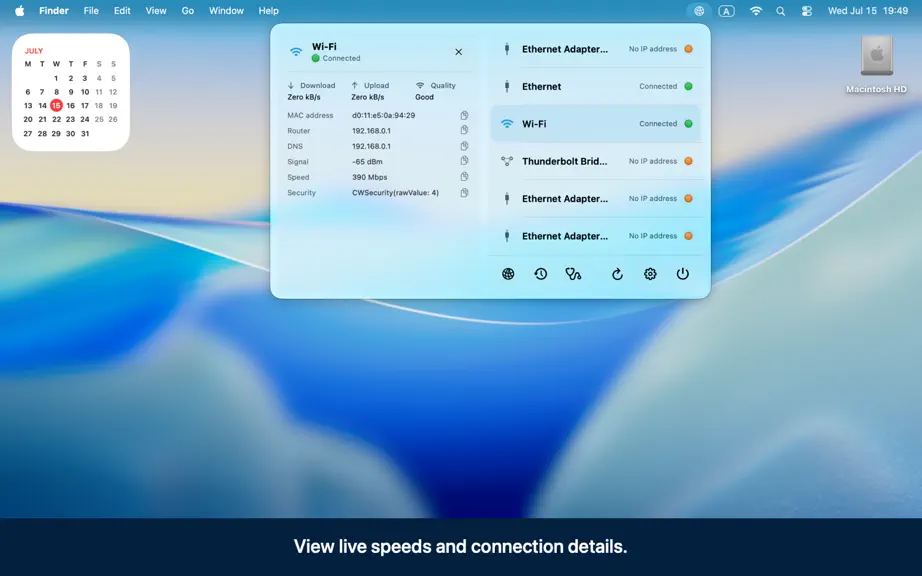Image resolution: width=922 pixels, height=576 pixels.
Task: Copy the Security value
Action: click(464, 192)
